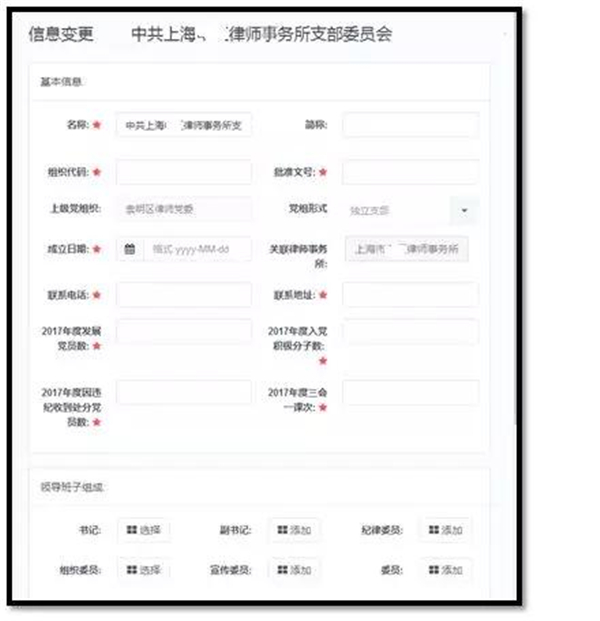Click the 上级党组织 field
The image size is (600, 621).
[x=184, y=209]
